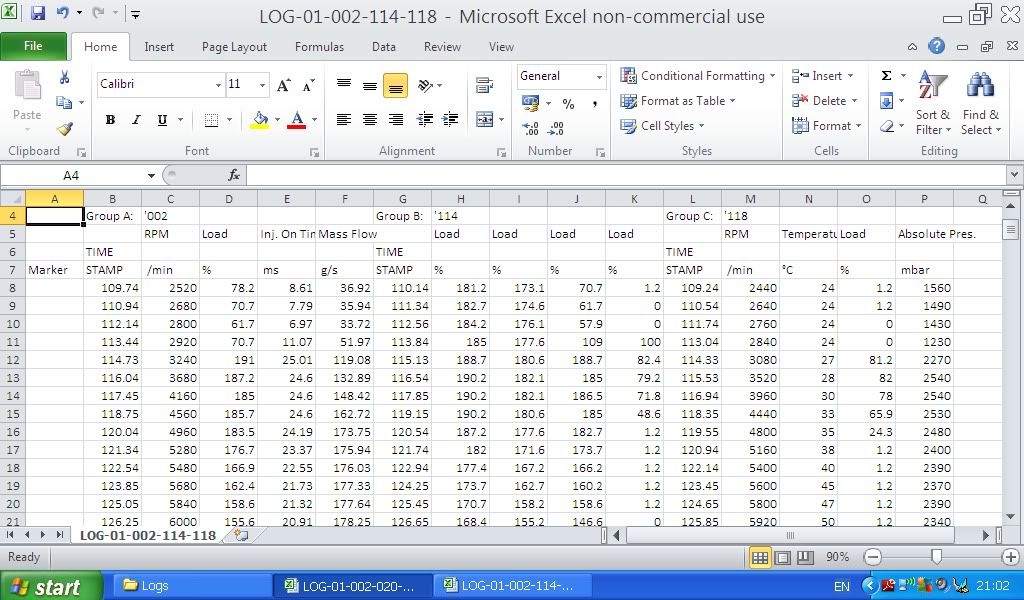Open the Formulas ribbon tab
The height and width of the screenshot is (600, 1024).
tap(319, 47)
